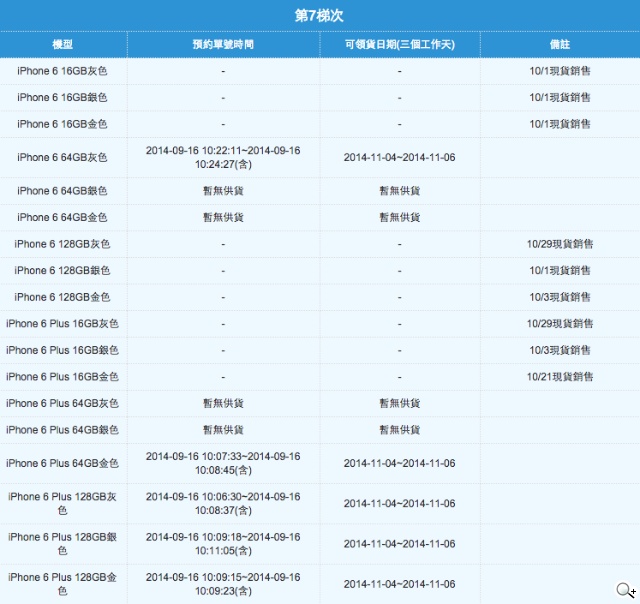Click the iPhone 6 64GB灰色 row label
Viewport: 640px width, 604px height.
(62, 158)
